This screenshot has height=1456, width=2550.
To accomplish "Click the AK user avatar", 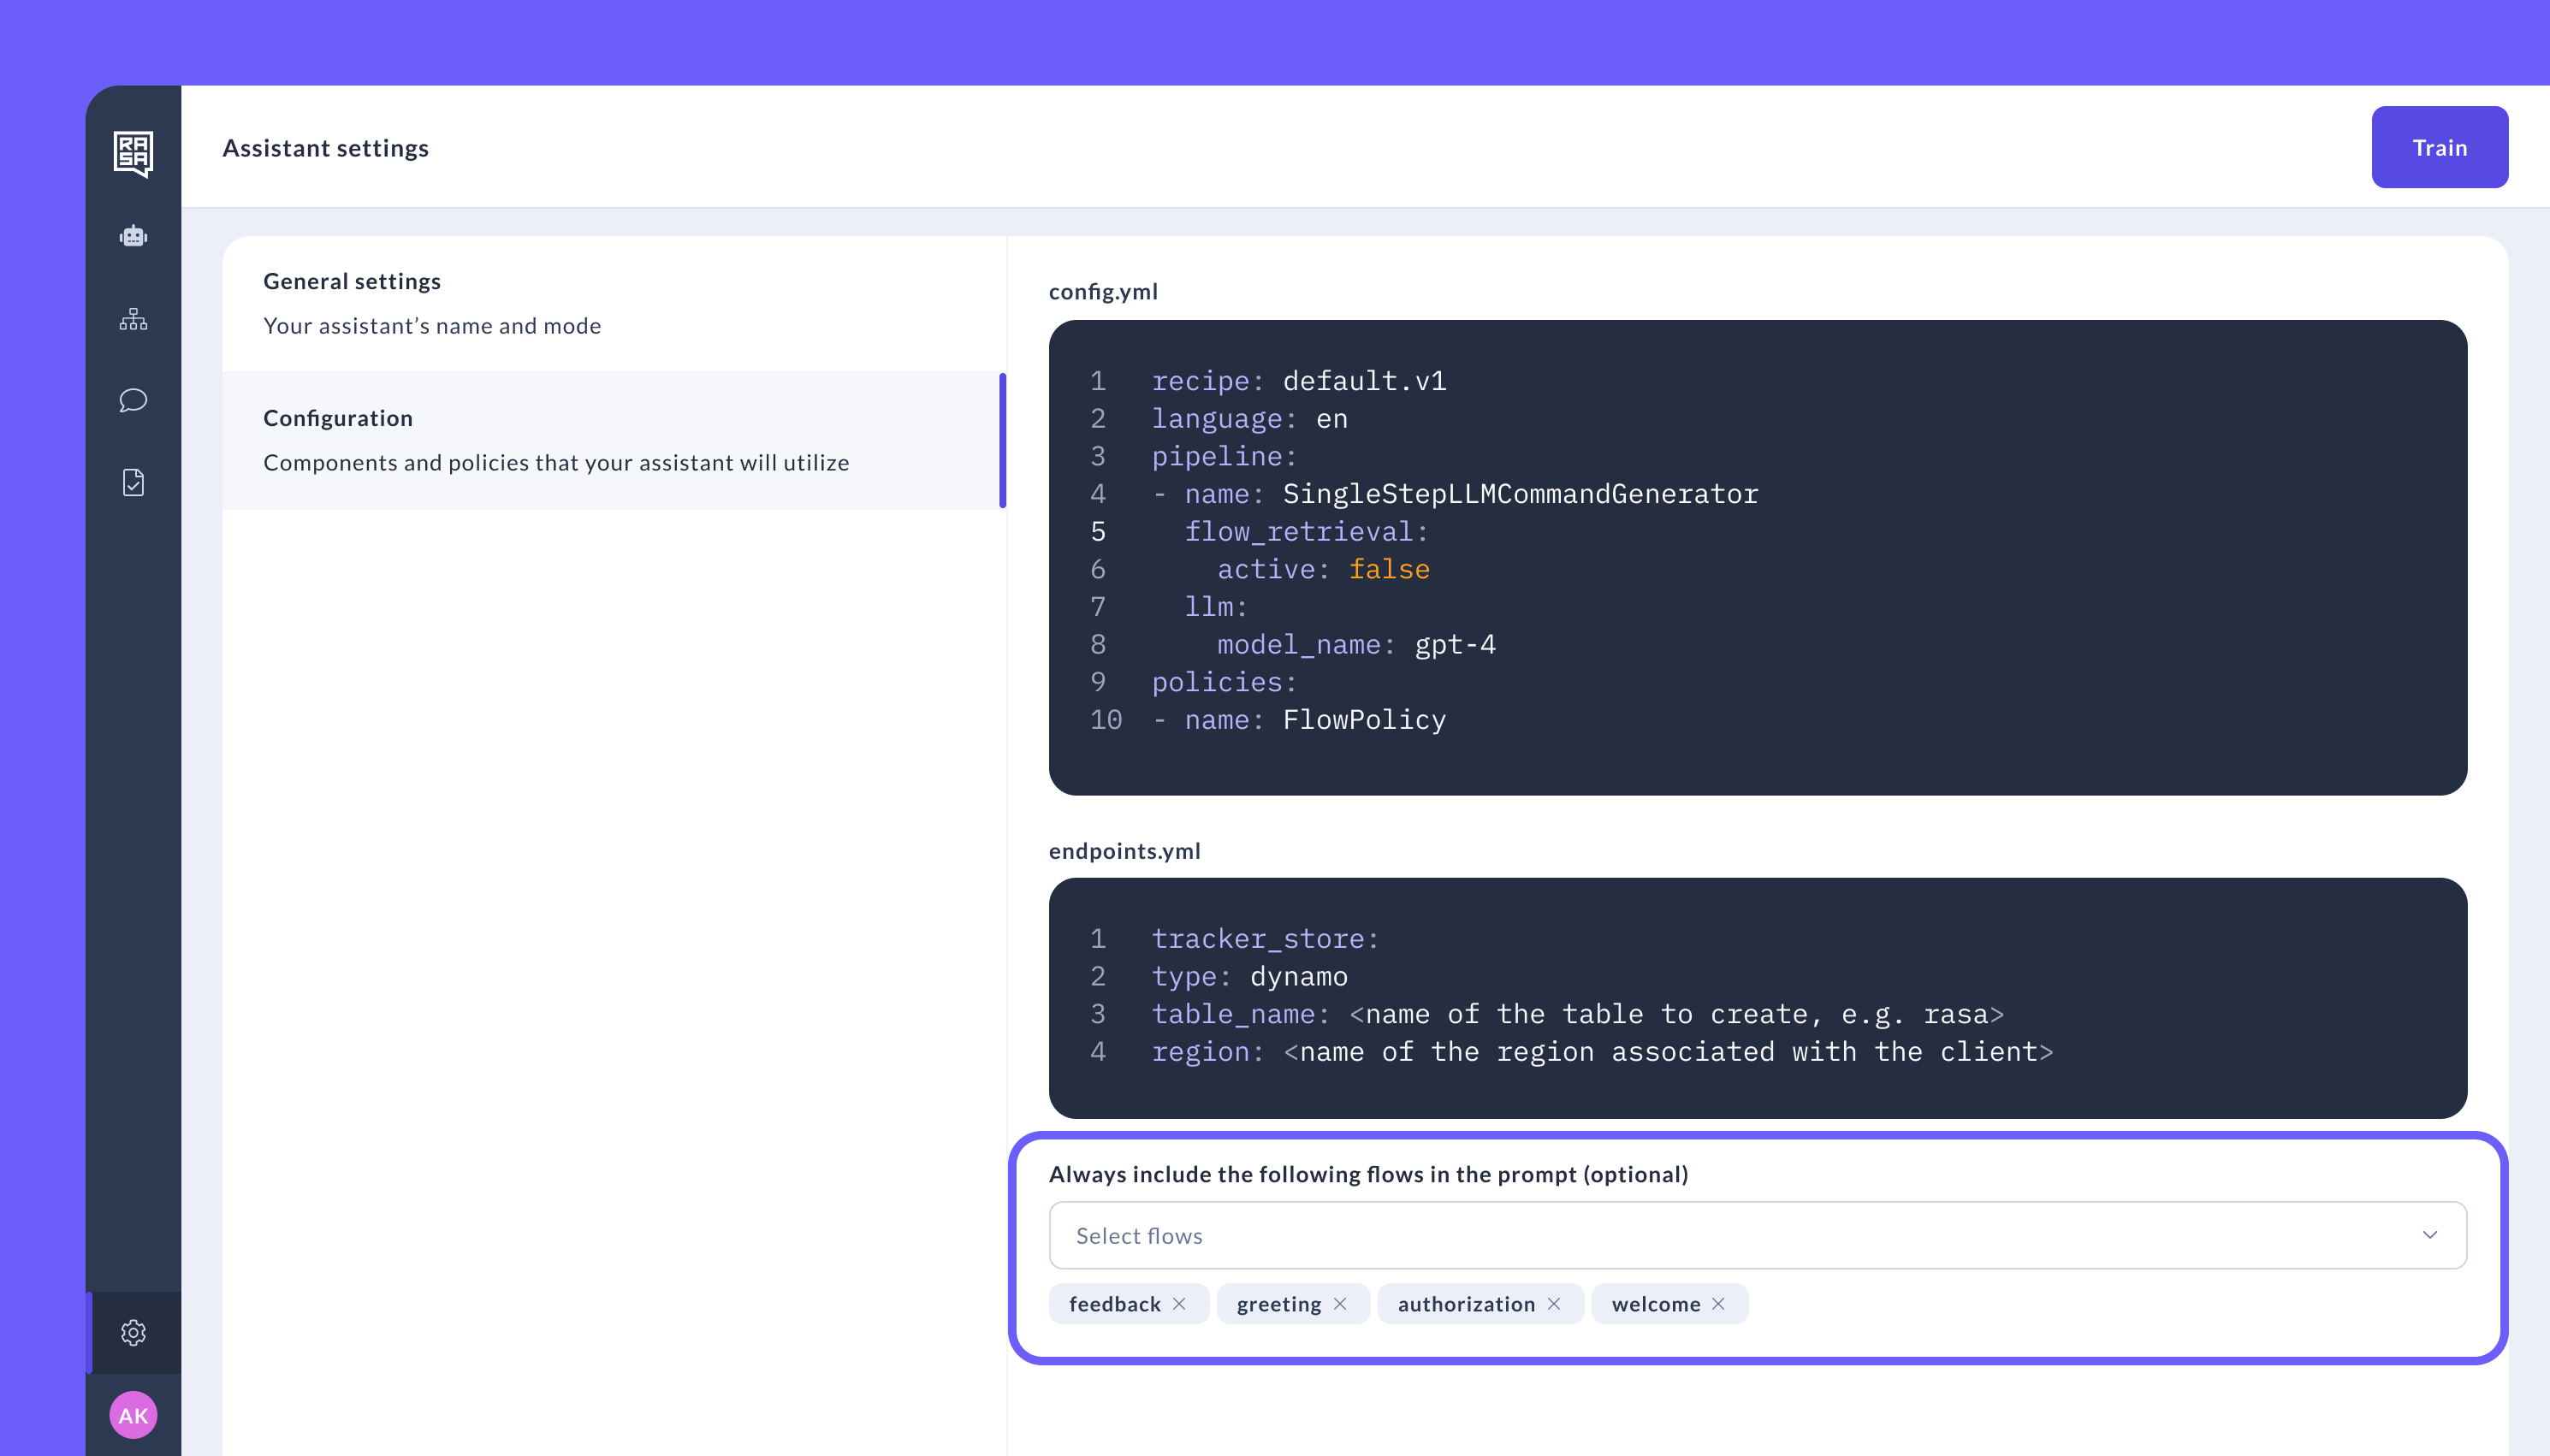I will 133,1414.
